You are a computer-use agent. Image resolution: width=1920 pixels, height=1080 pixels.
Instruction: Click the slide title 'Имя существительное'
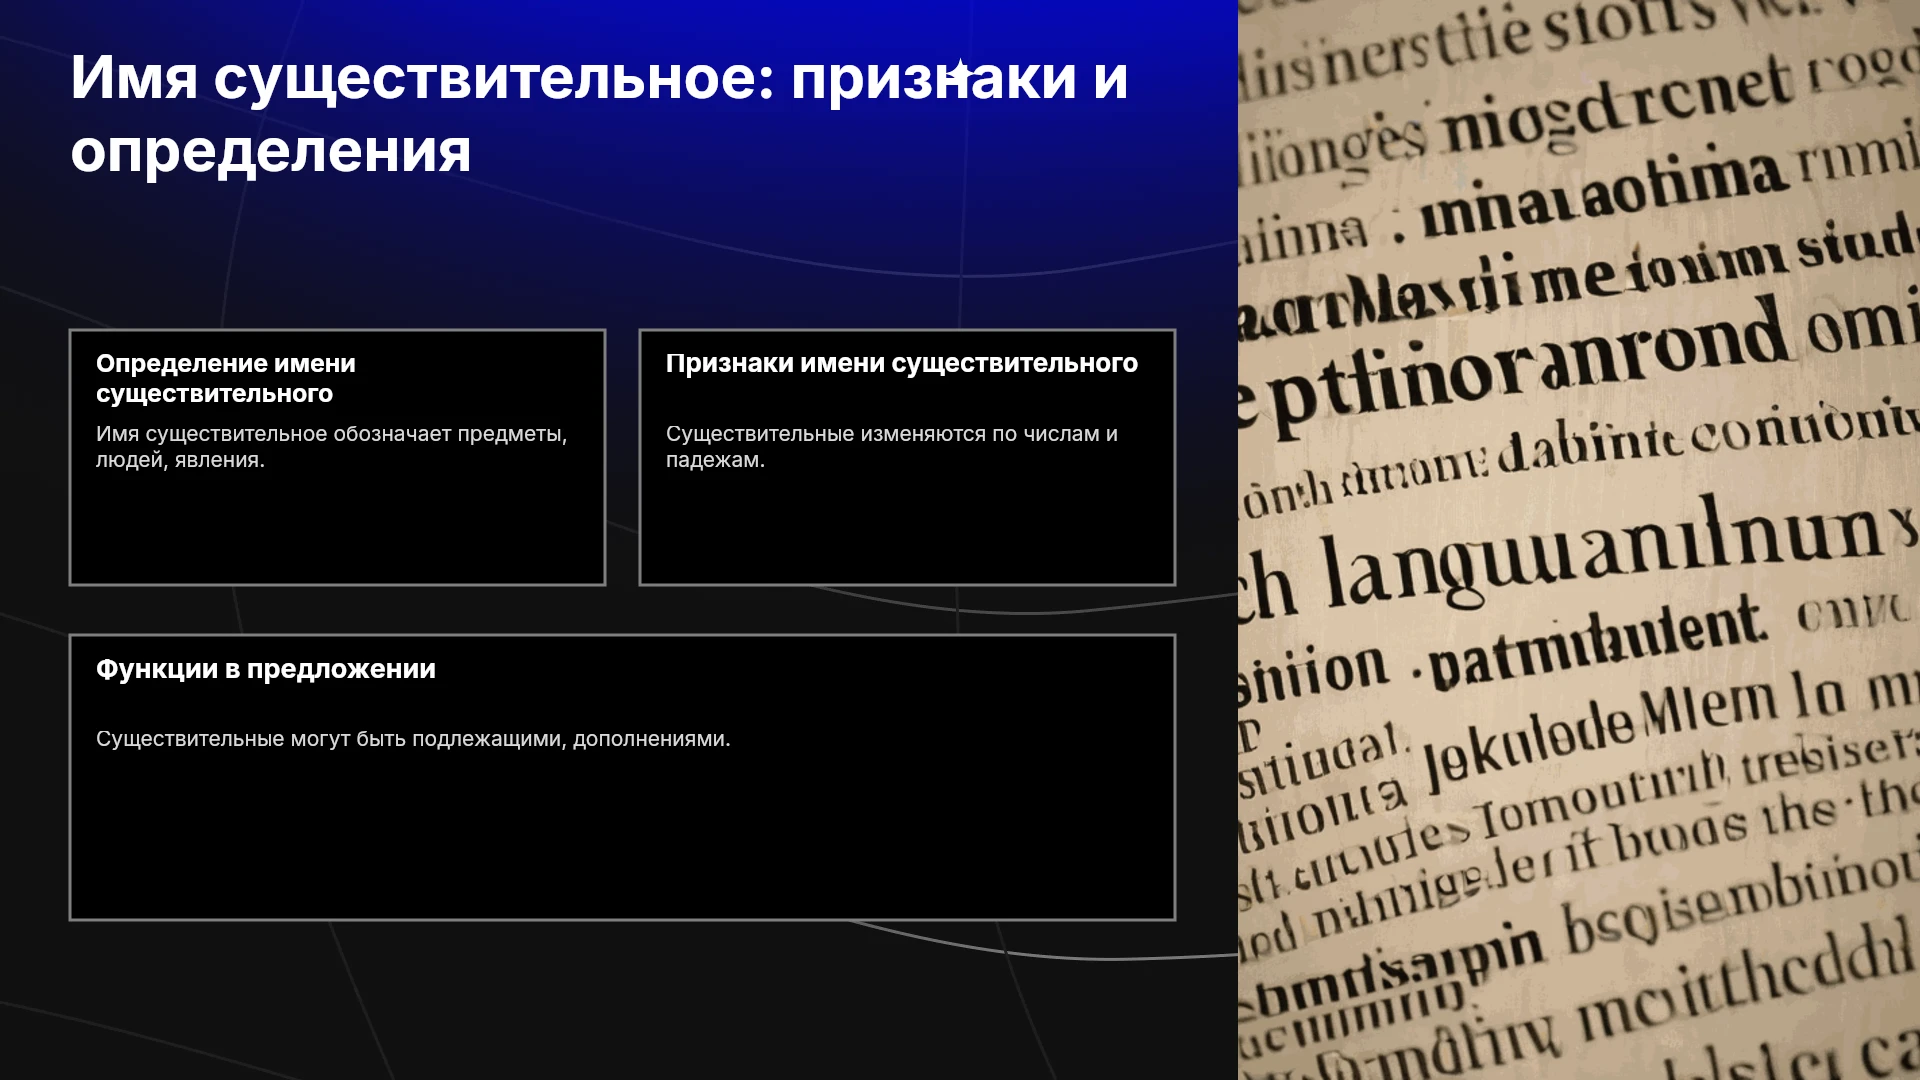tap(422, 77)
